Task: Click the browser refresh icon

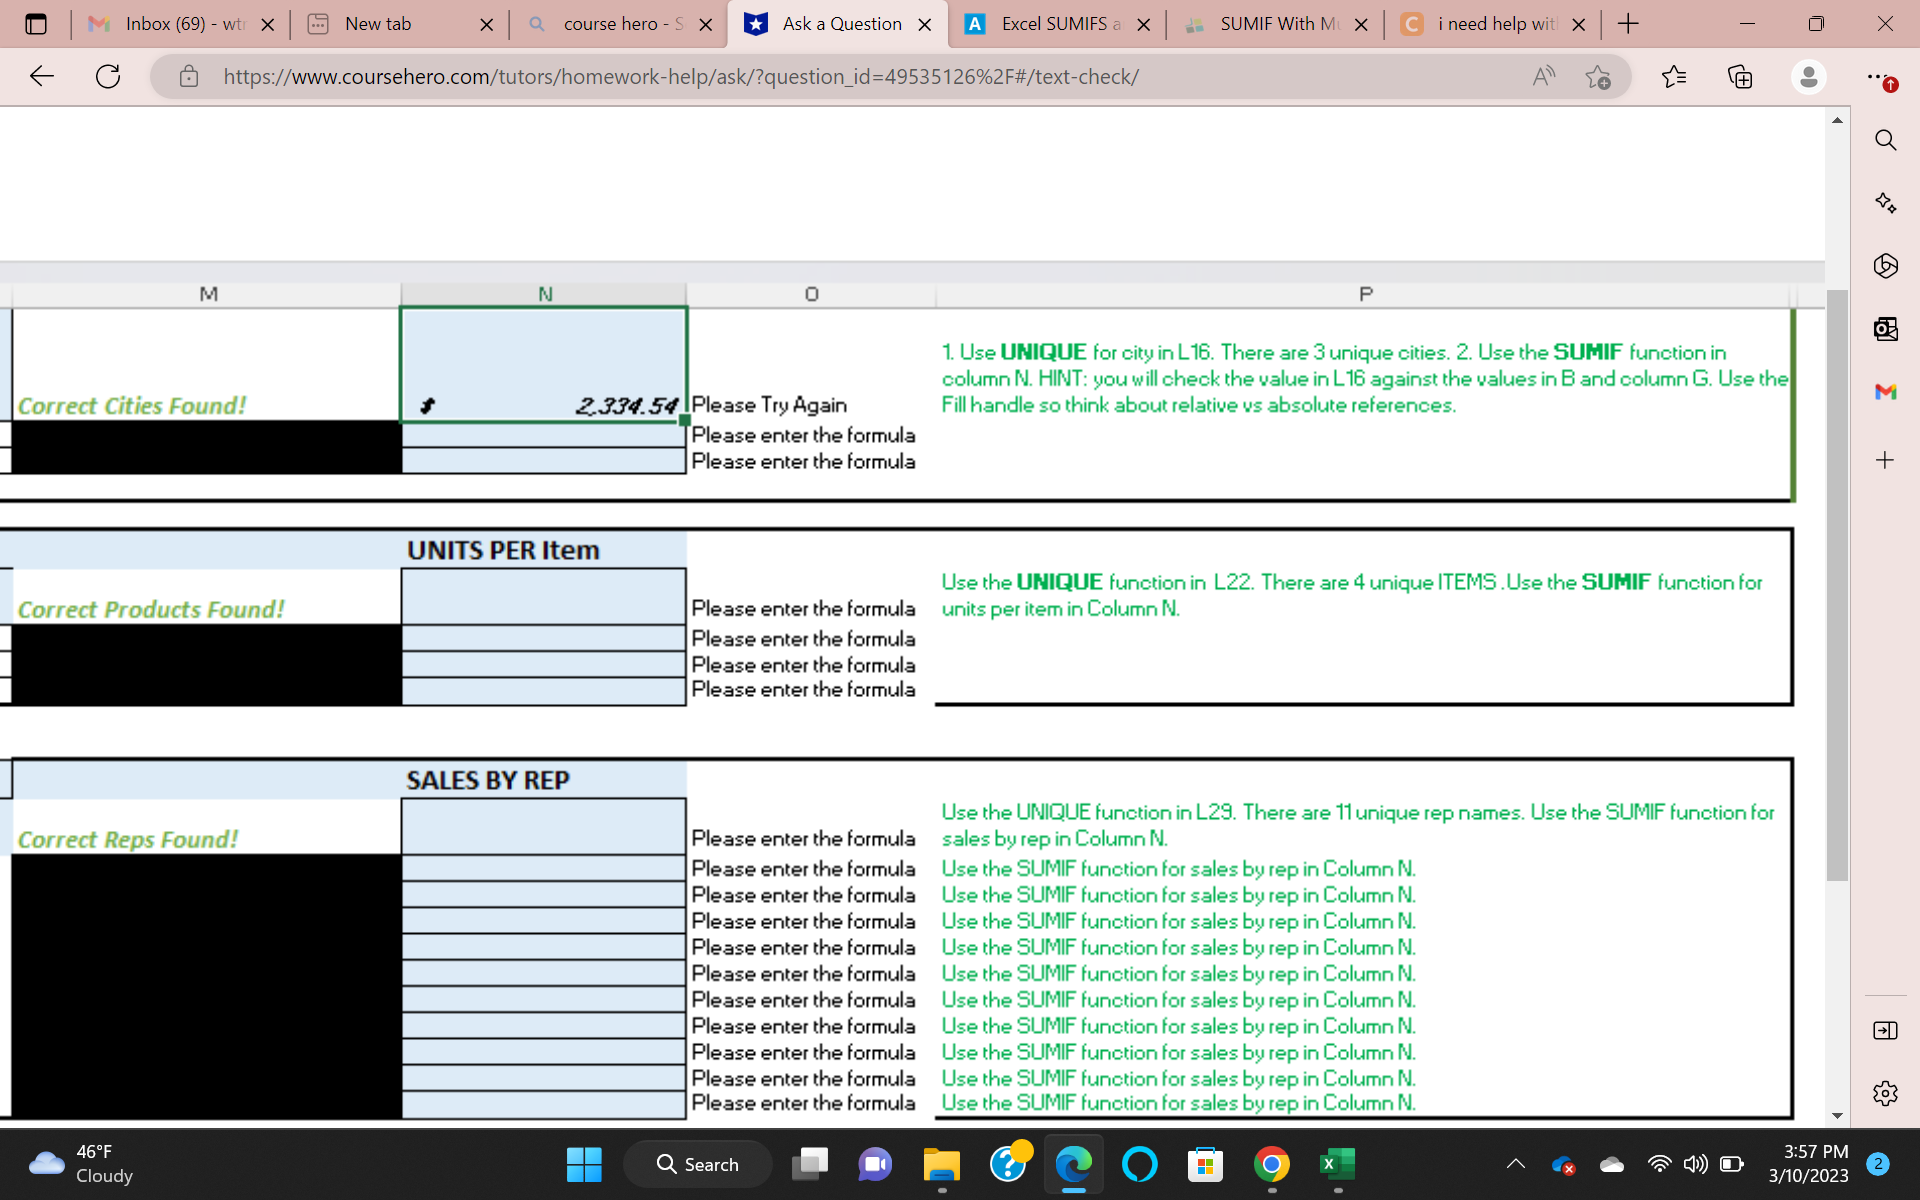Action: pos(106,76)
